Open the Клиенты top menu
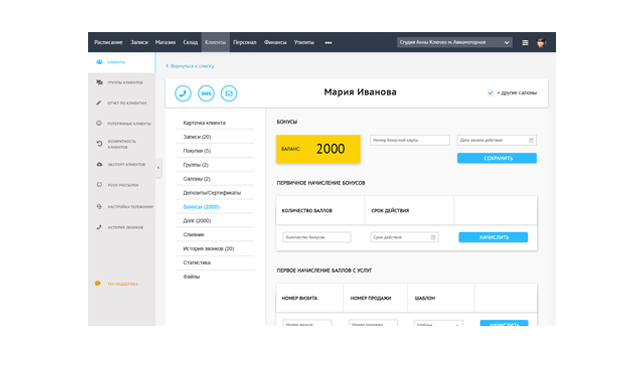The height and width of the screenshot is (367, 640). [216, 42]
